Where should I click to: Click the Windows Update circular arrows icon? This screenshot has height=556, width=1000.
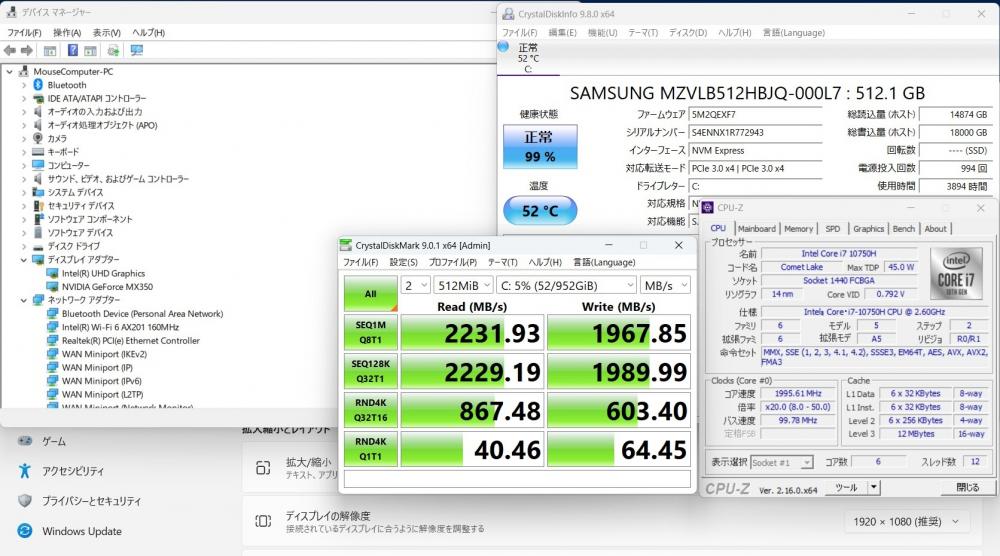click(x=24, y=530)
